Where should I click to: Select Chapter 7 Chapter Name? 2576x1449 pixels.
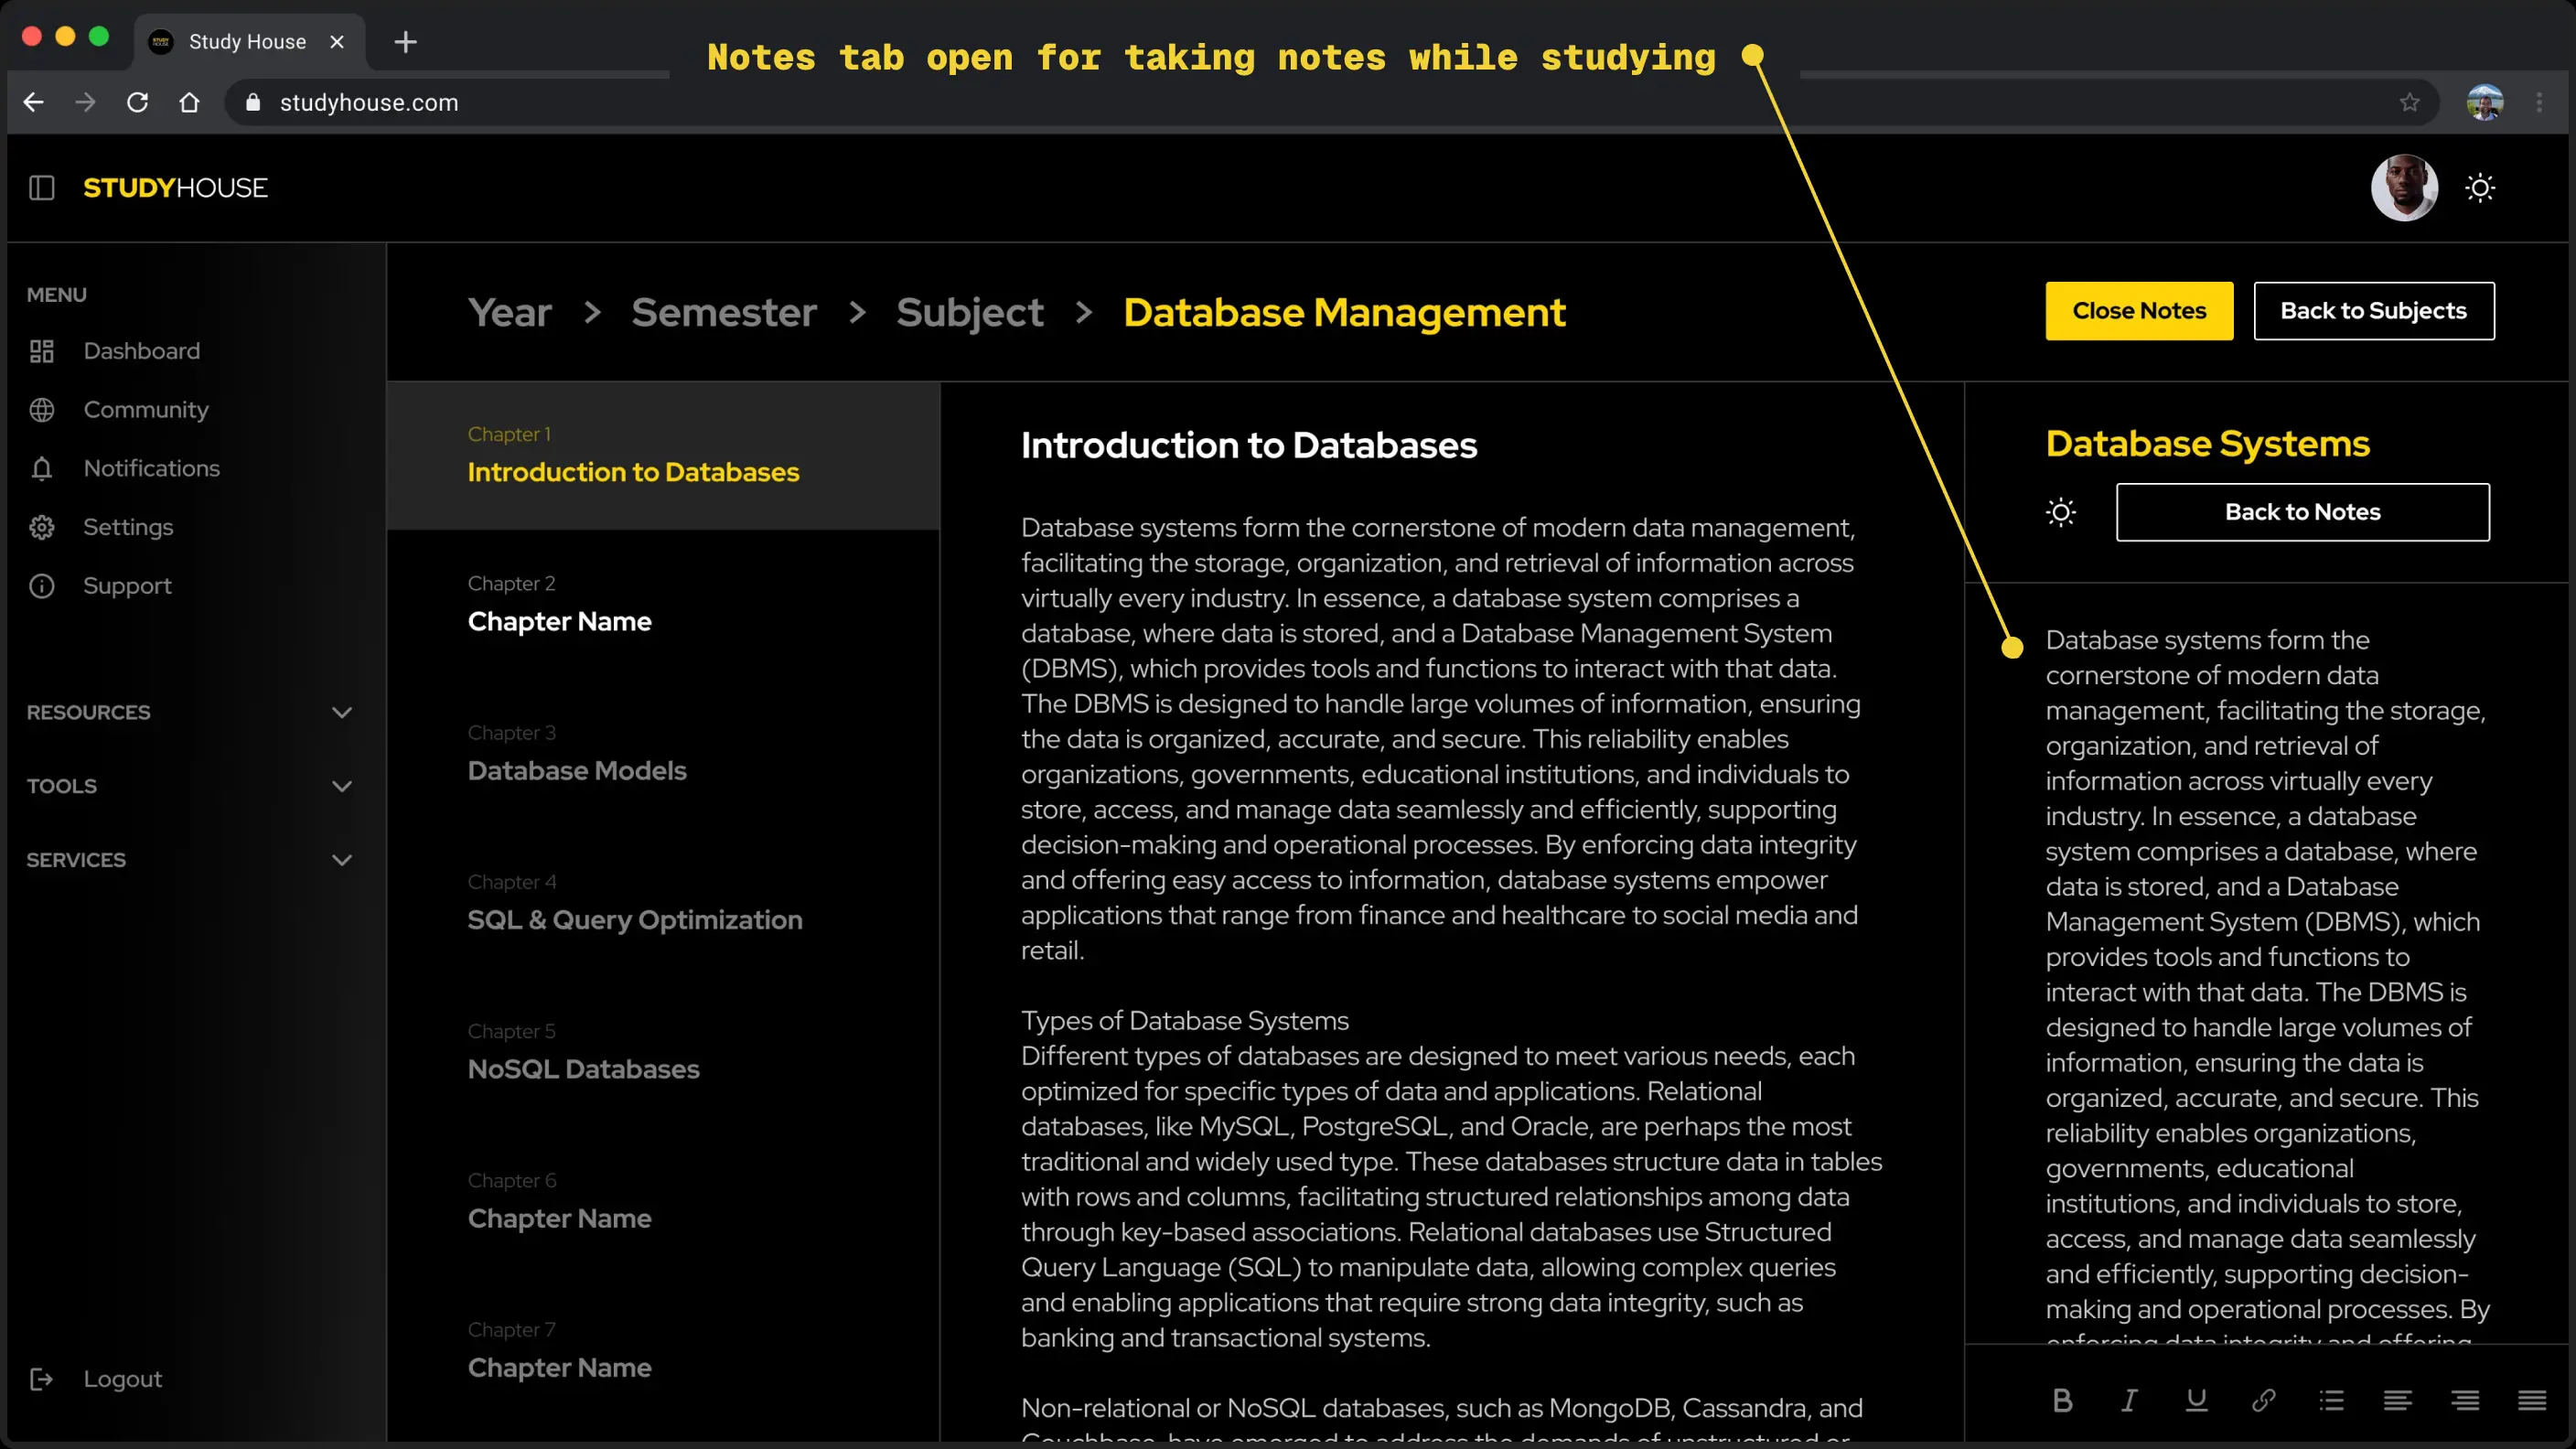663,1350
